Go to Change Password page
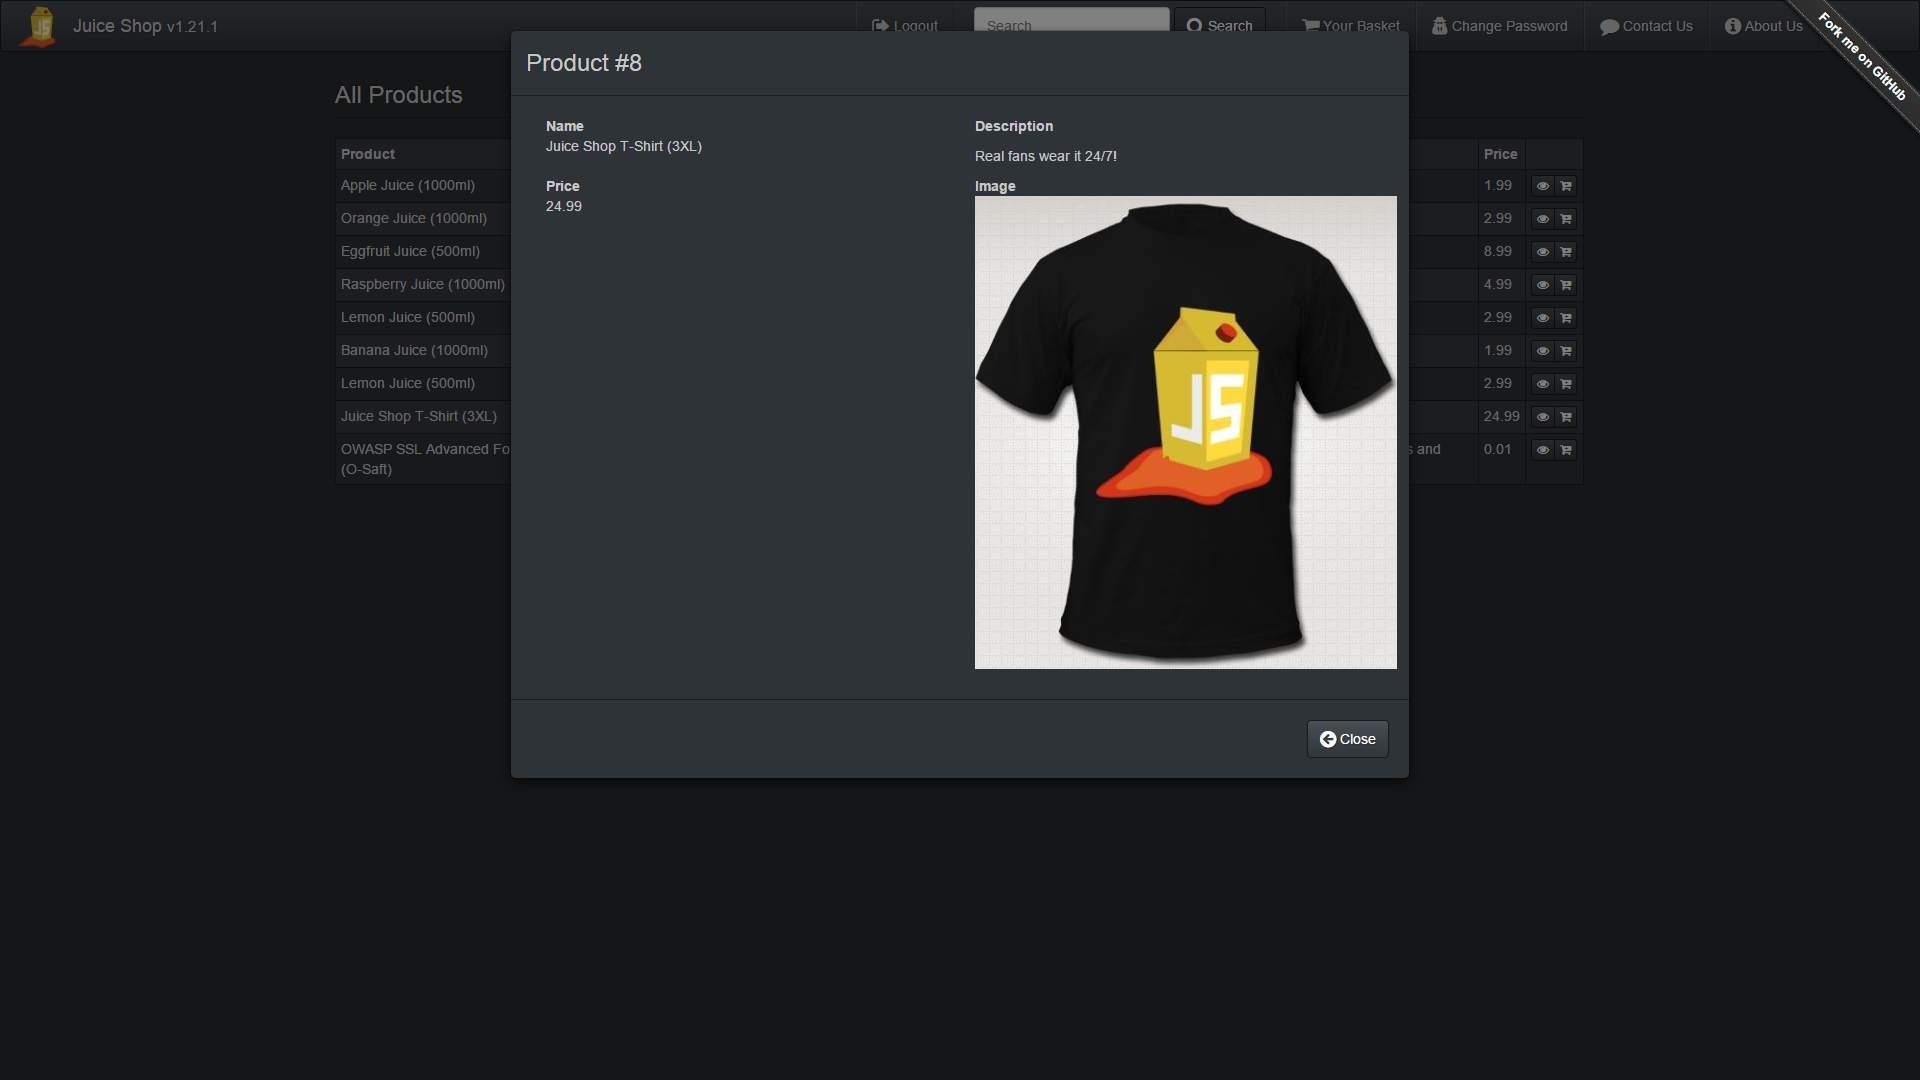The width and height of the screenshot is (1920, 1080). tap(1499, 26)
